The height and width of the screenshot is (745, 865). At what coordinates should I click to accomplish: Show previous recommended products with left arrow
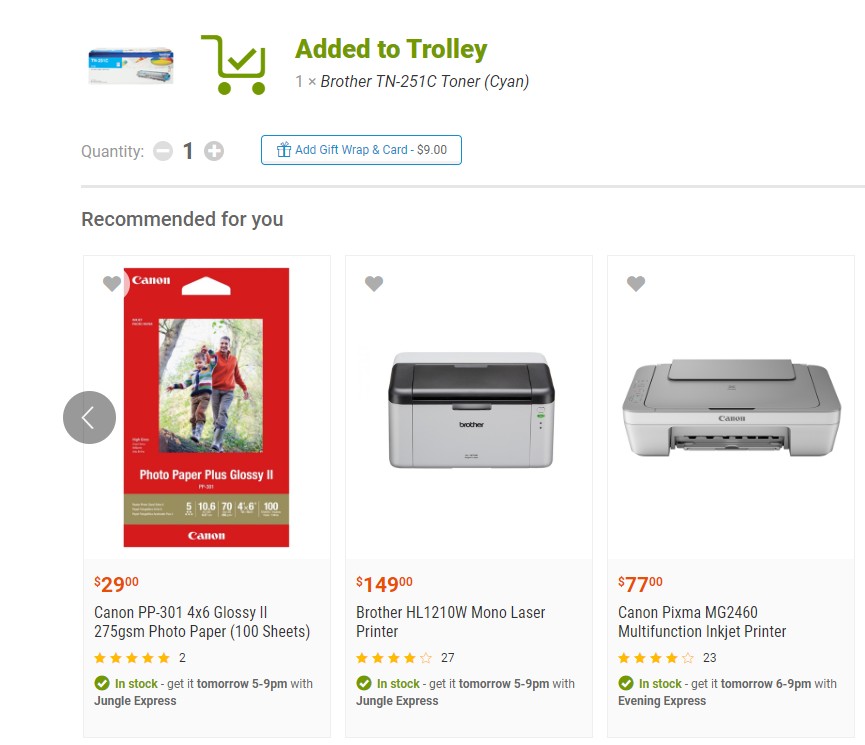pyautogui.click(x=89, y=417)
